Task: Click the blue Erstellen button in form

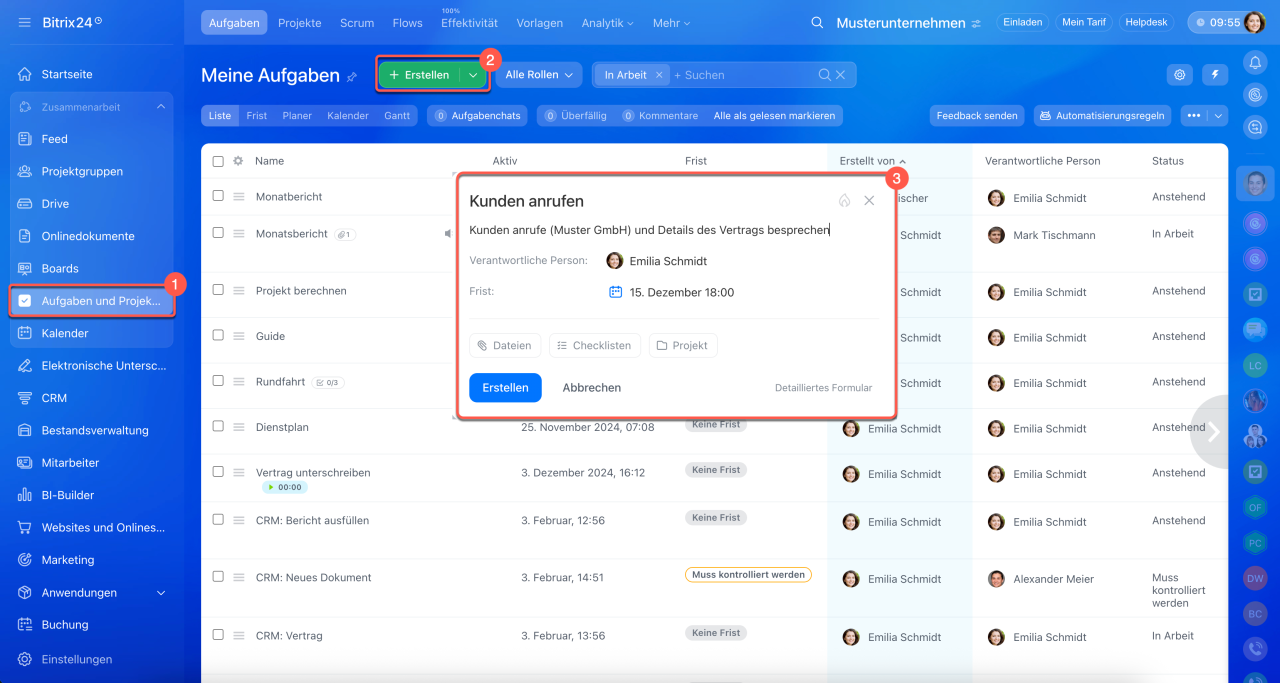Action: coord(505,388)
